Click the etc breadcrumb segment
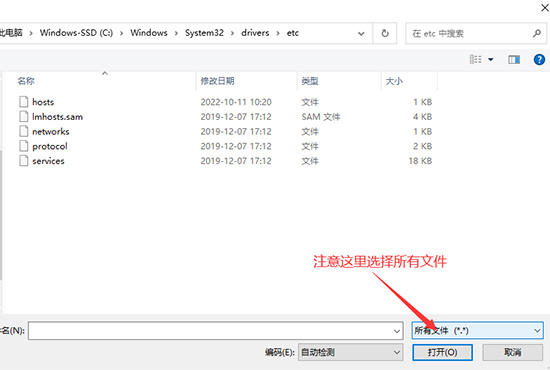Image resolution: width=550 pixels, height=370 pixels. (x=293, y=33)
